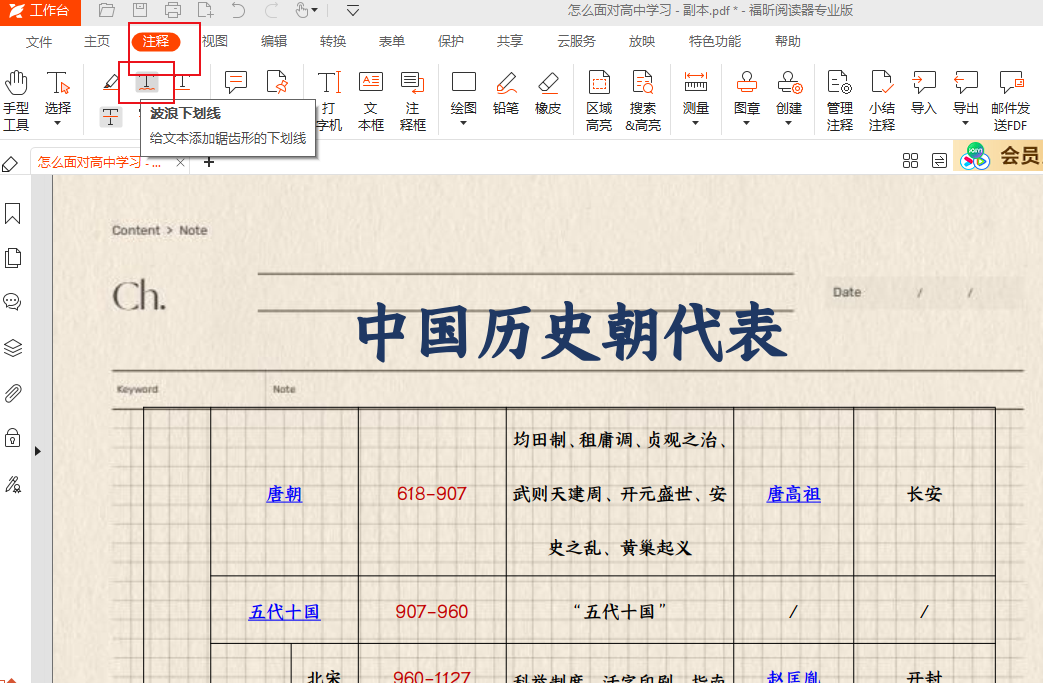Open the 文件 (File) menu
The image size is (1043, 683).
[39, 41]
